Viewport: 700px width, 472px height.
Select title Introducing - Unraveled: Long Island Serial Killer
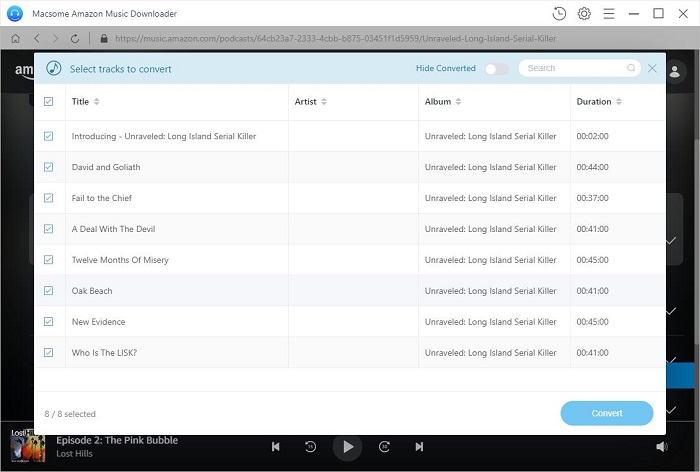(164, 136)
